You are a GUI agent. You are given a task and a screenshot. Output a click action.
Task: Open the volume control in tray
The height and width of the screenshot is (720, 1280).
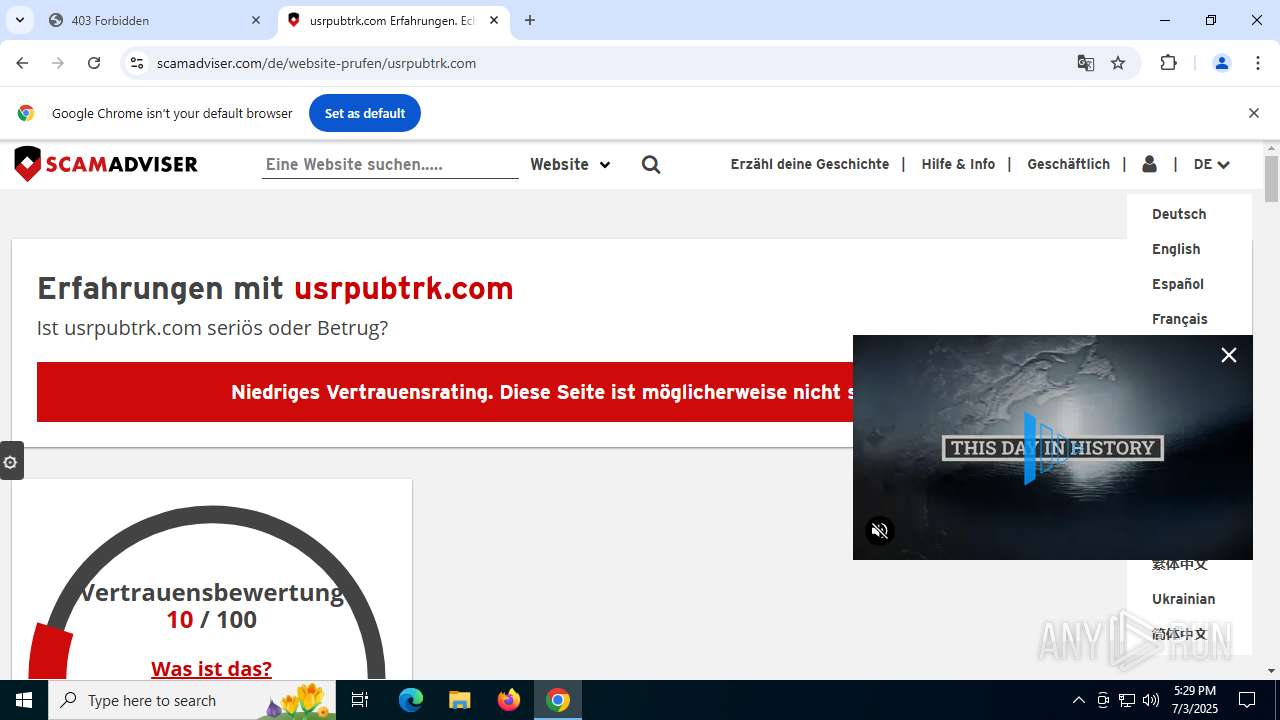click(x=1151, y=700)
